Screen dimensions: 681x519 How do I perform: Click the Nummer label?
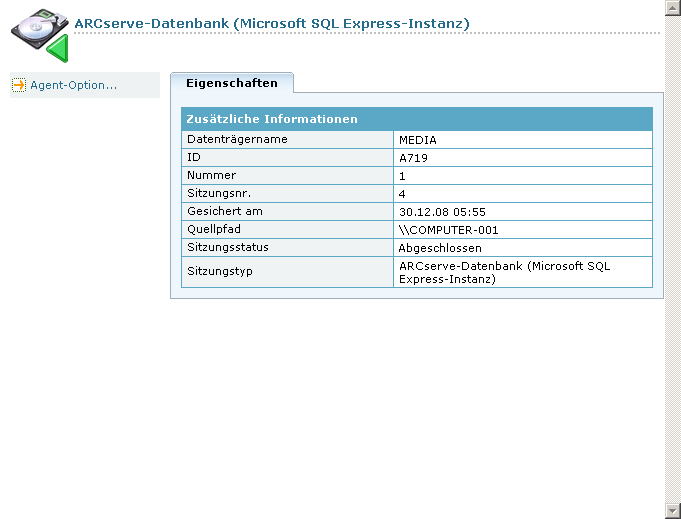(x=212, y=175)
